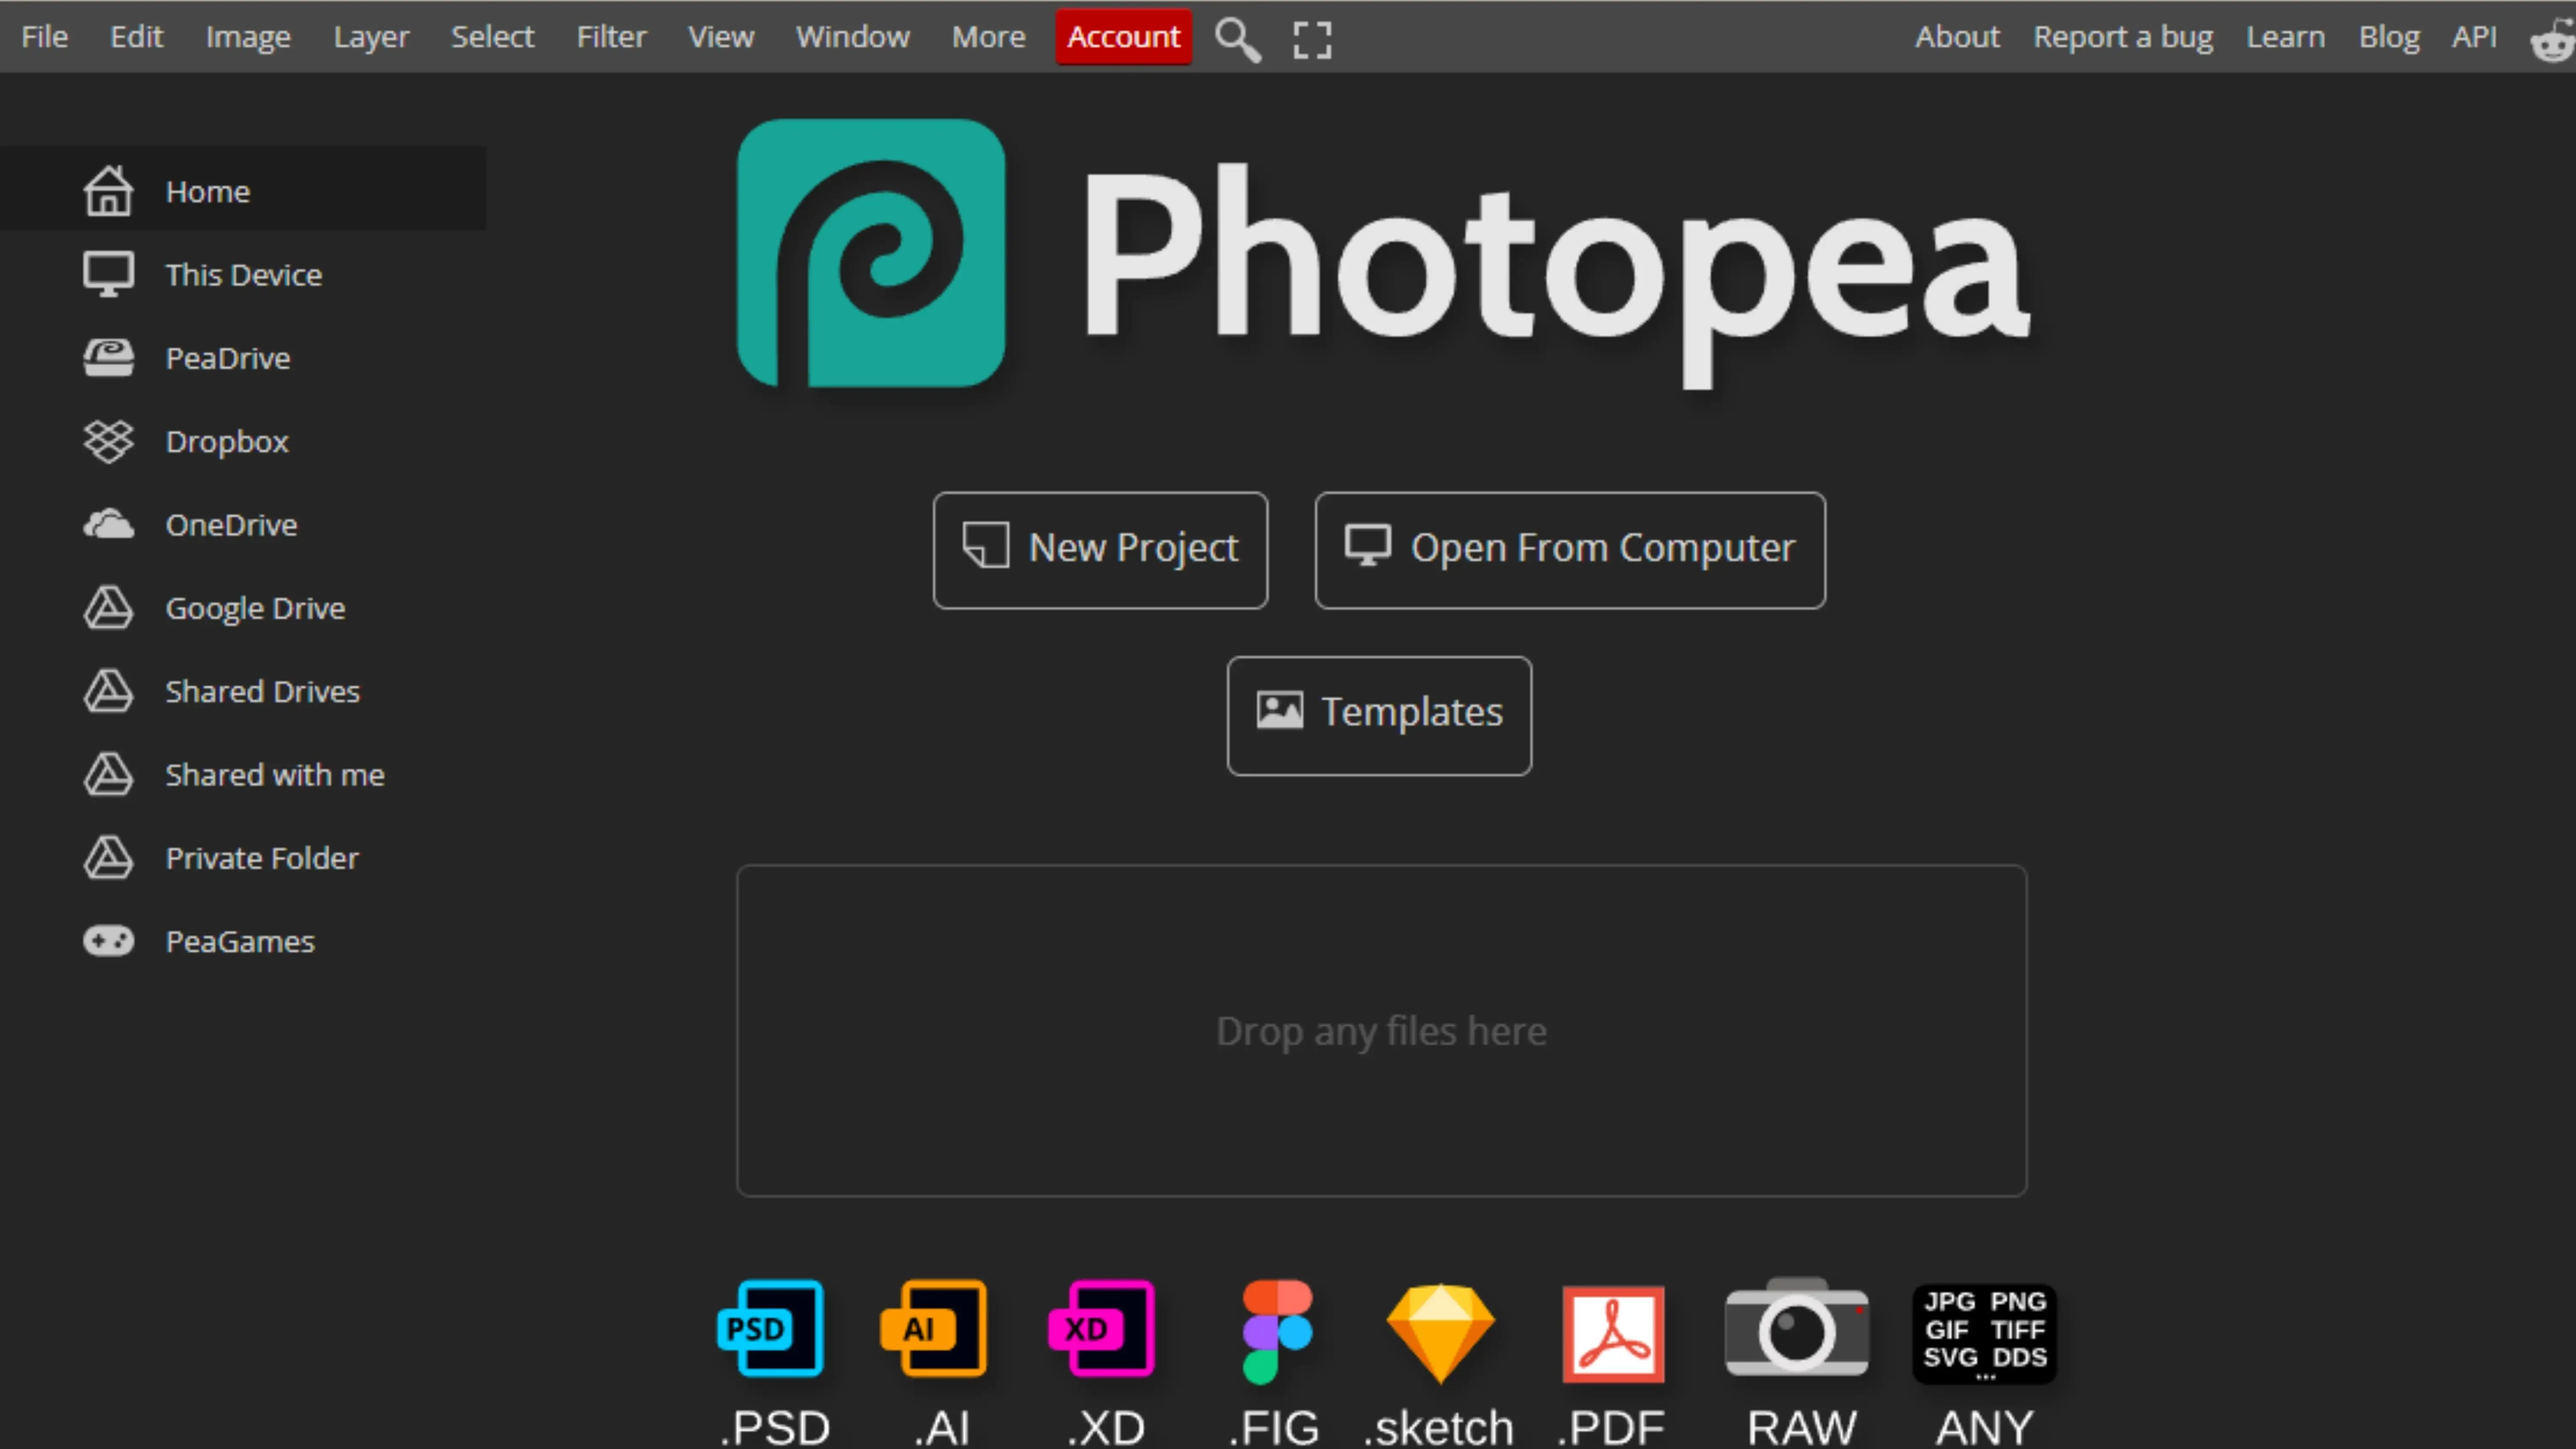2576x1449 pixels.
Task: Click the This Device monitor icon
Action: pos(108,274)
